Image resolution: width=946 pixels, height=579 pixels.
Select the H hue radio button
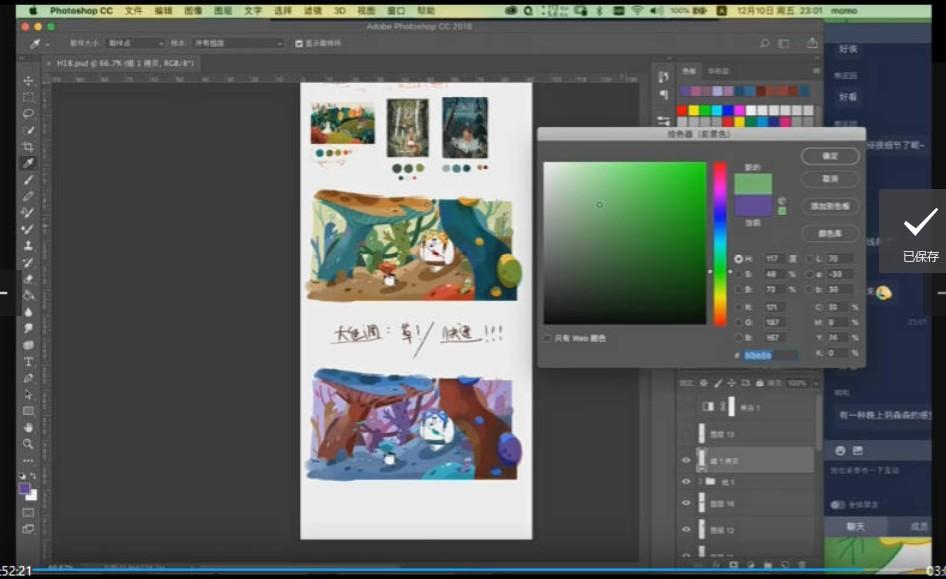tap(739, 259)
